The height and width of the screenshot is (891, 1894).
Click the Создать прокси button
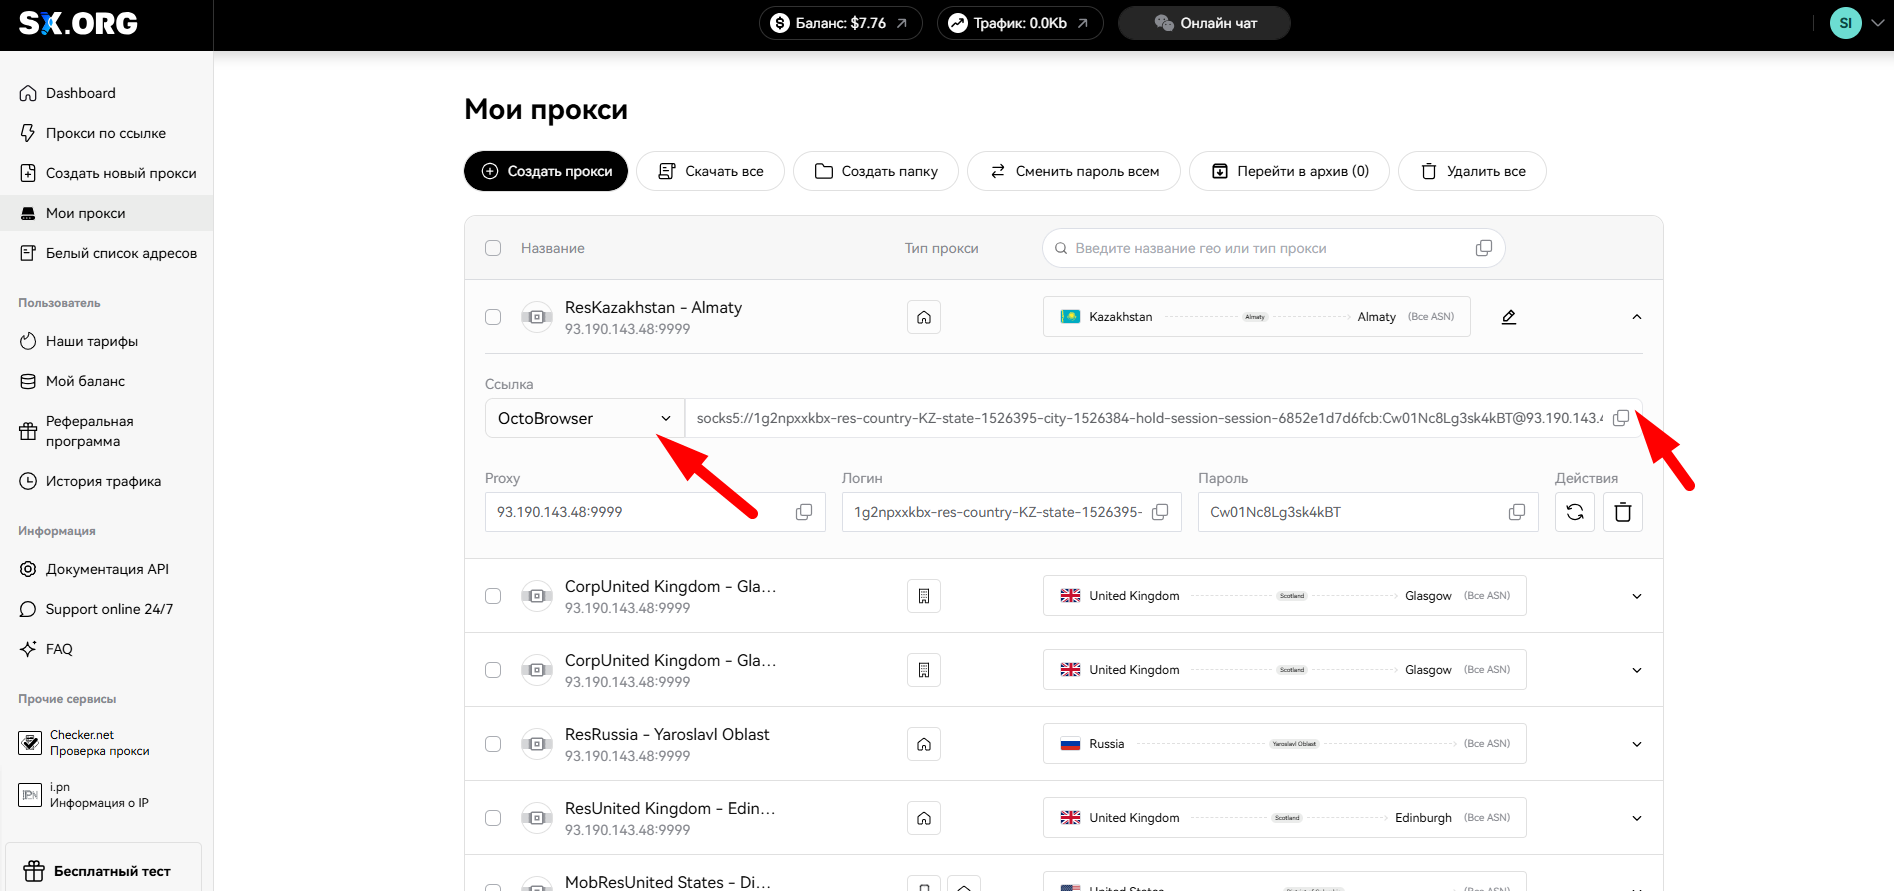546,171
